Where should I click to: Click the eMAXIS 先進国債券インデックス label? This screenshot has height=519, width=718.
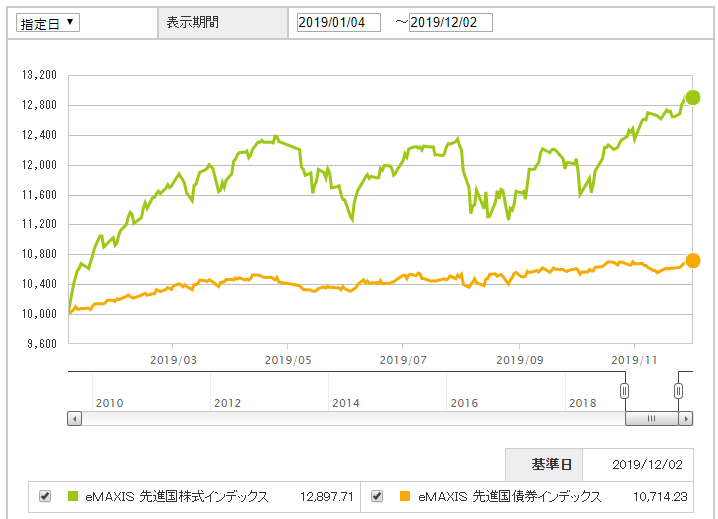point(510,497)
